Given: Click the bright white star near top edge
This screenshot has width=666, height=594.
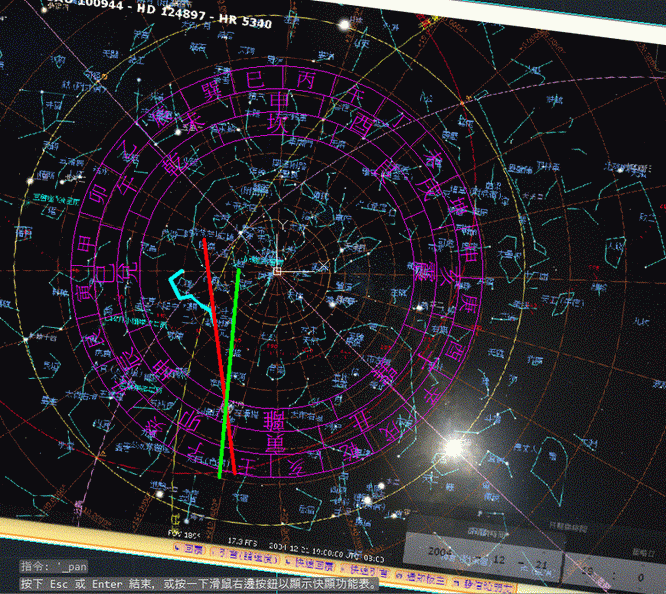Looking at the screenshot, I should click(x=344, y=22).
